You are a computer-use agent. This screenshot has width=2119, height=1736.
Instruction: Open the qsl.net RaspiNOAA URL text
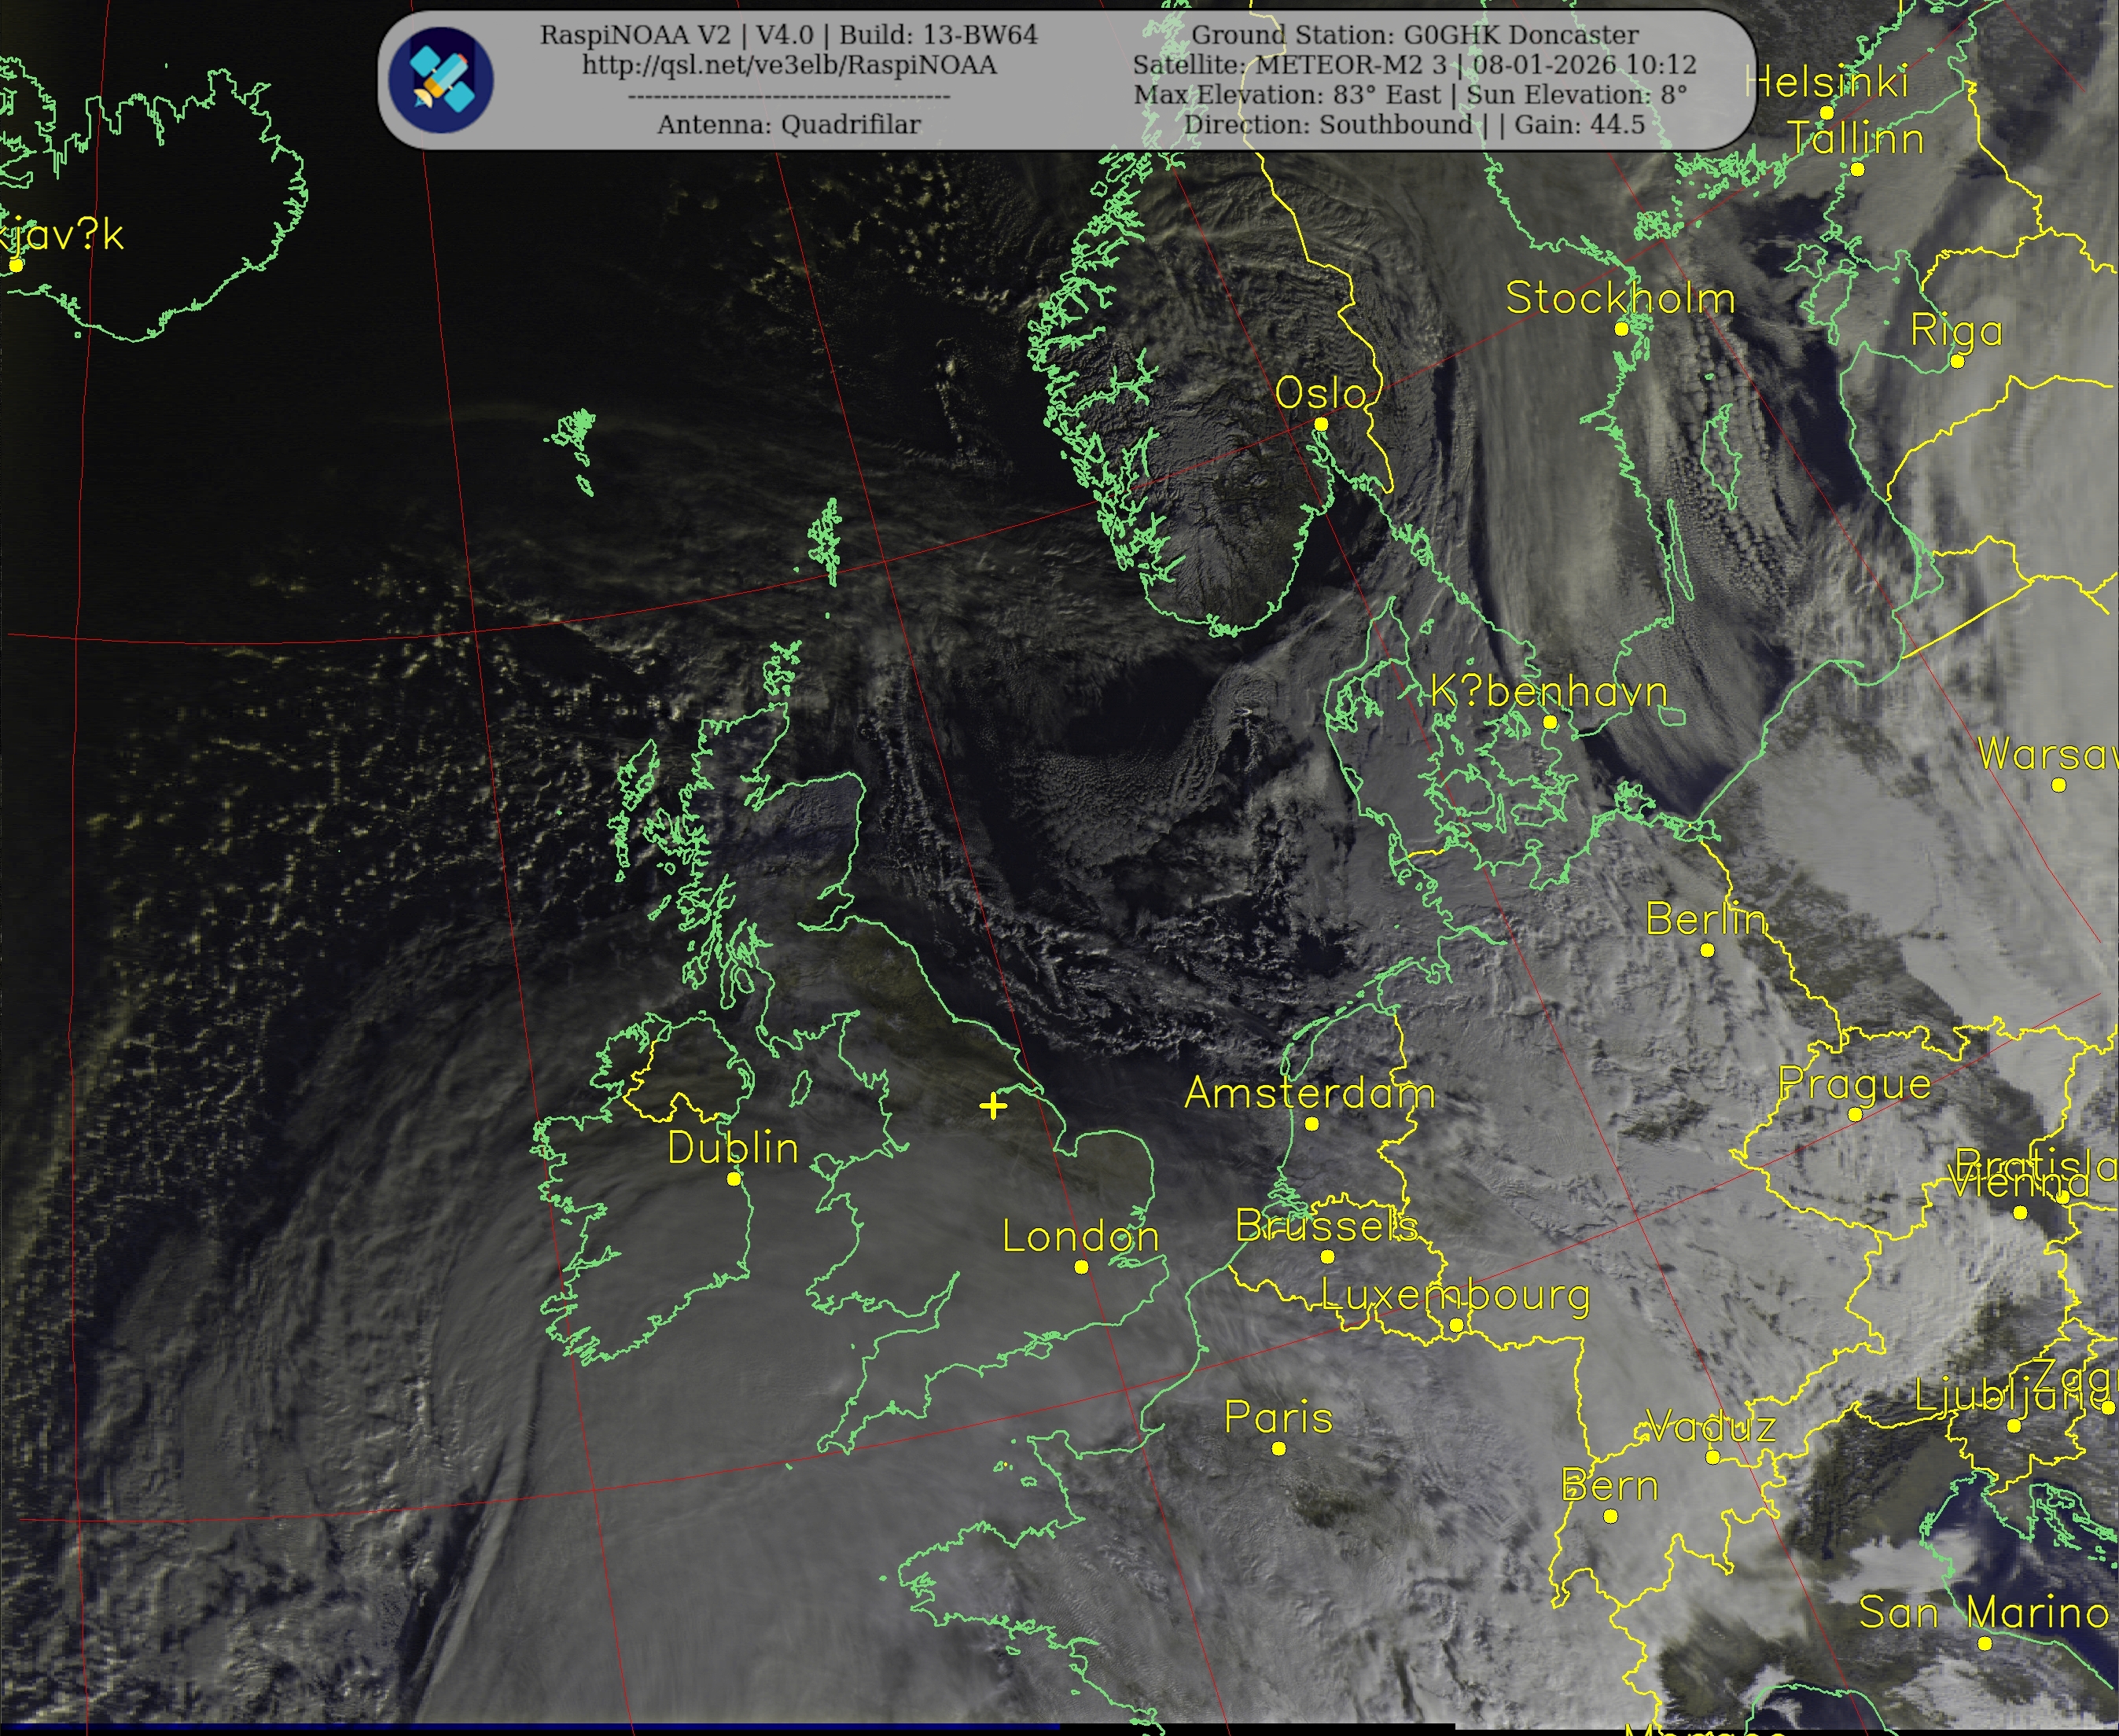pos(789,65)
